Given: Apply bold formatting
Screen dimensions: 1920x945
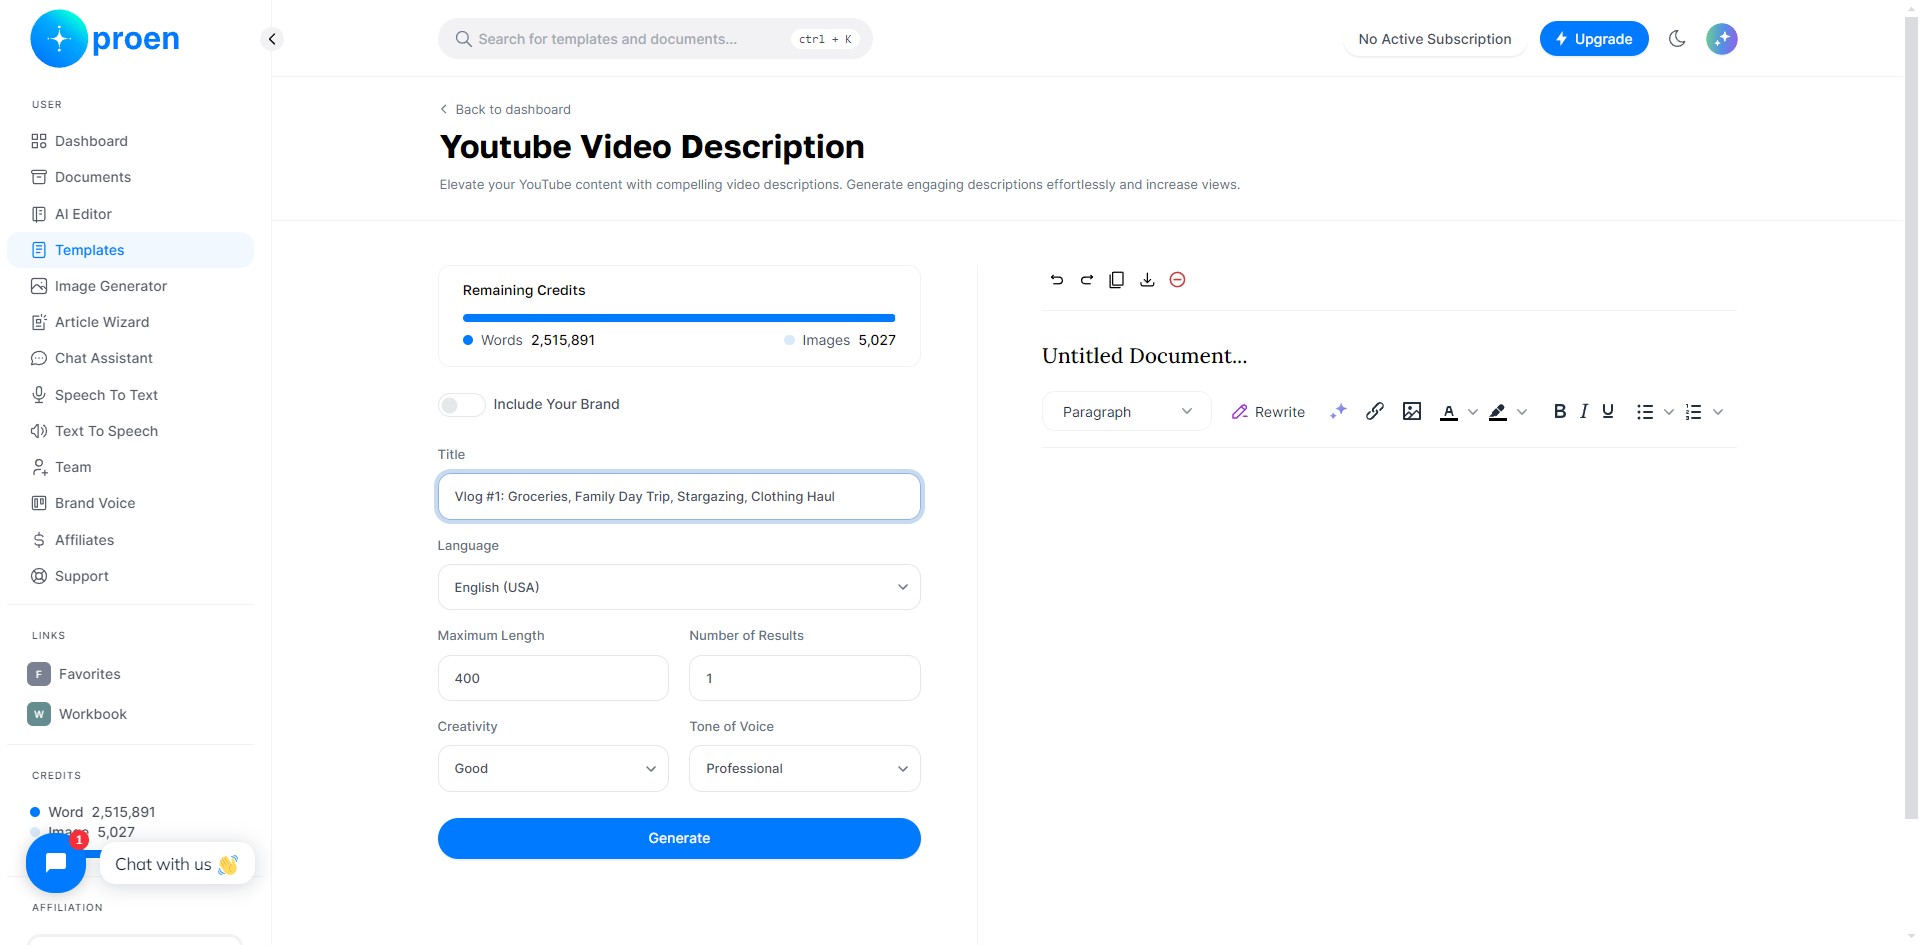Looking at the screenshot, I should [1560, 411].
